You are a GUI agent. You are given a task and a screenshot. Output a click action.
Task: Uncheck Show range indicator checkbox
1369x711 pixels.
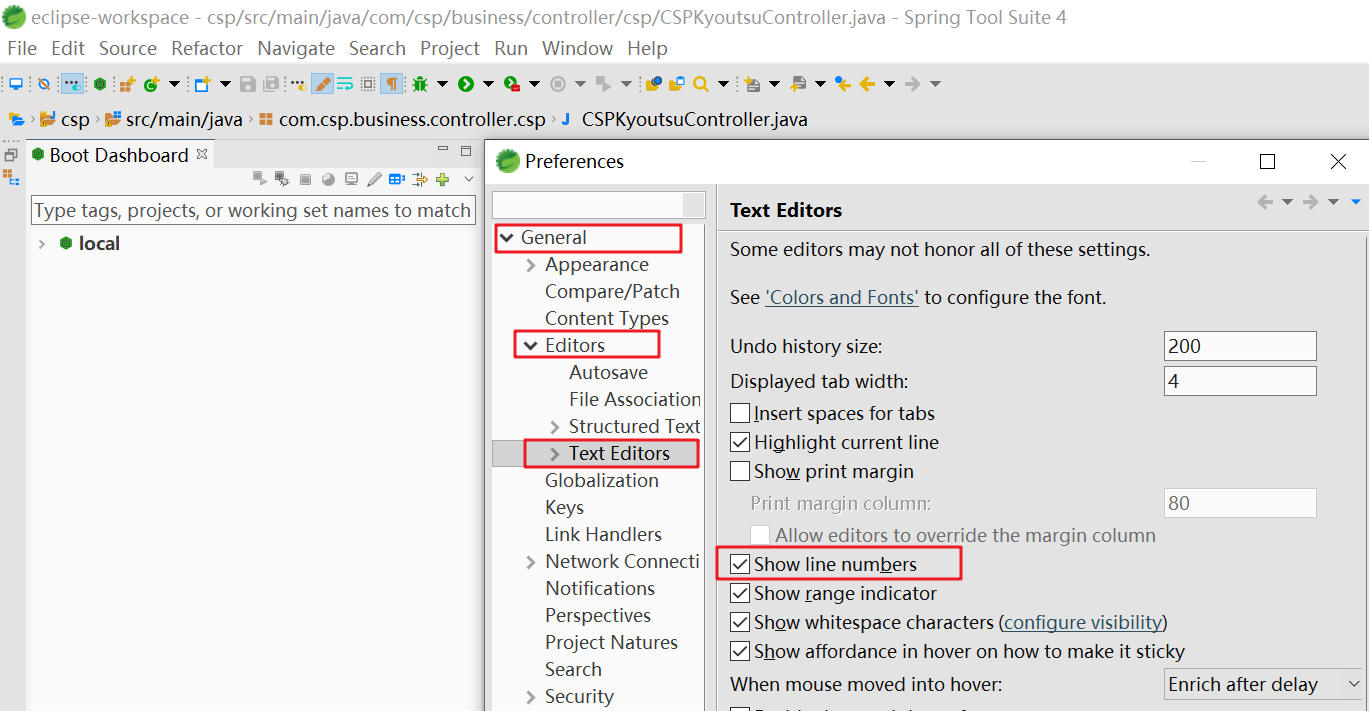pyautogui.click(x=740, y=593)
